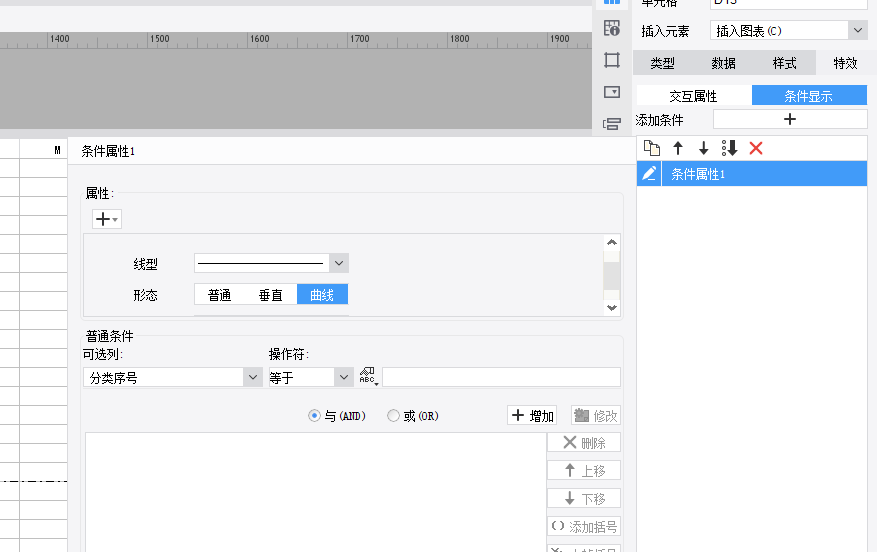Click the condition value input field
This screenshot has height=552, width=877.
pyautogui.click(x=501, y=377)
